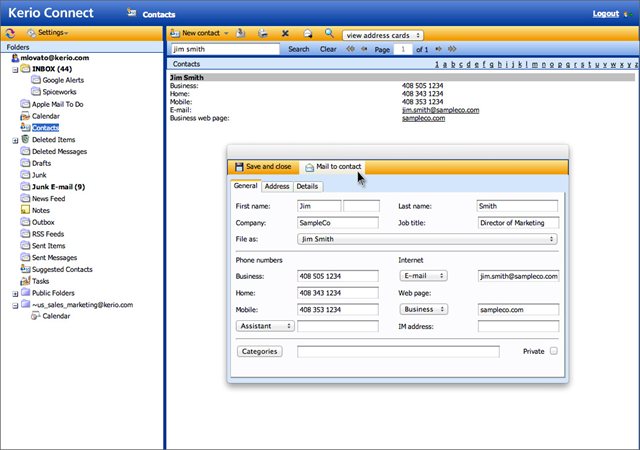Jump to contacts starting with letter m
640x450 pixels.
(x=534, y=65)
